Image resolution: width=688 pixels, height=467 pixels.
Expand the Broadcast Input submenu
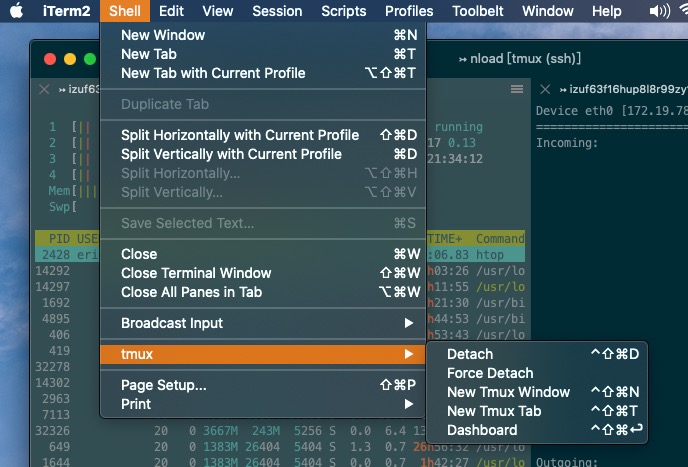(263, 323)
